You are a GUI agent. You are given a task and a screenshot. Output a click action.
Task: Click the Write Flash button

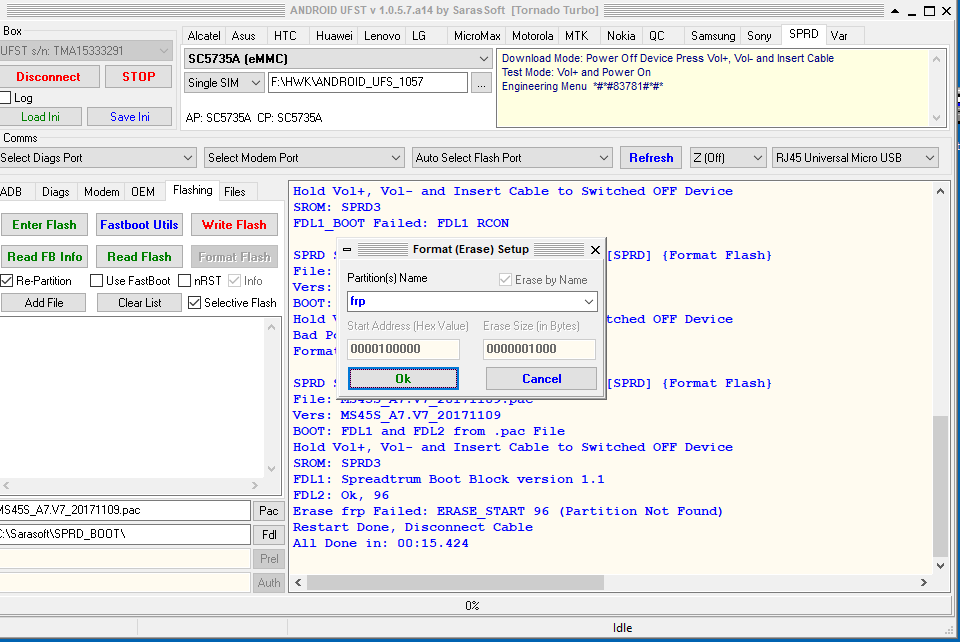coord(234,225)
